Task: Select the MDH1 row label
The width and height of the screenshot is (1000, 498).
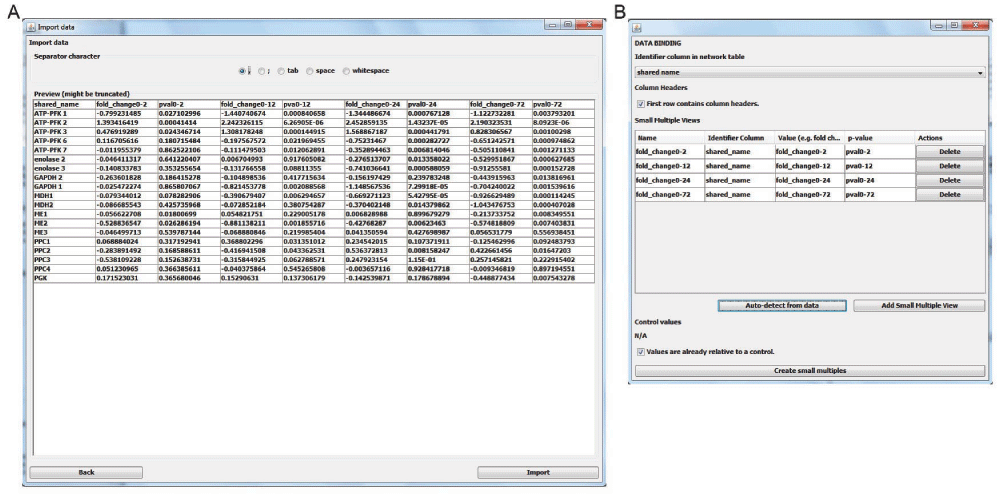Action: pos(64,196)
